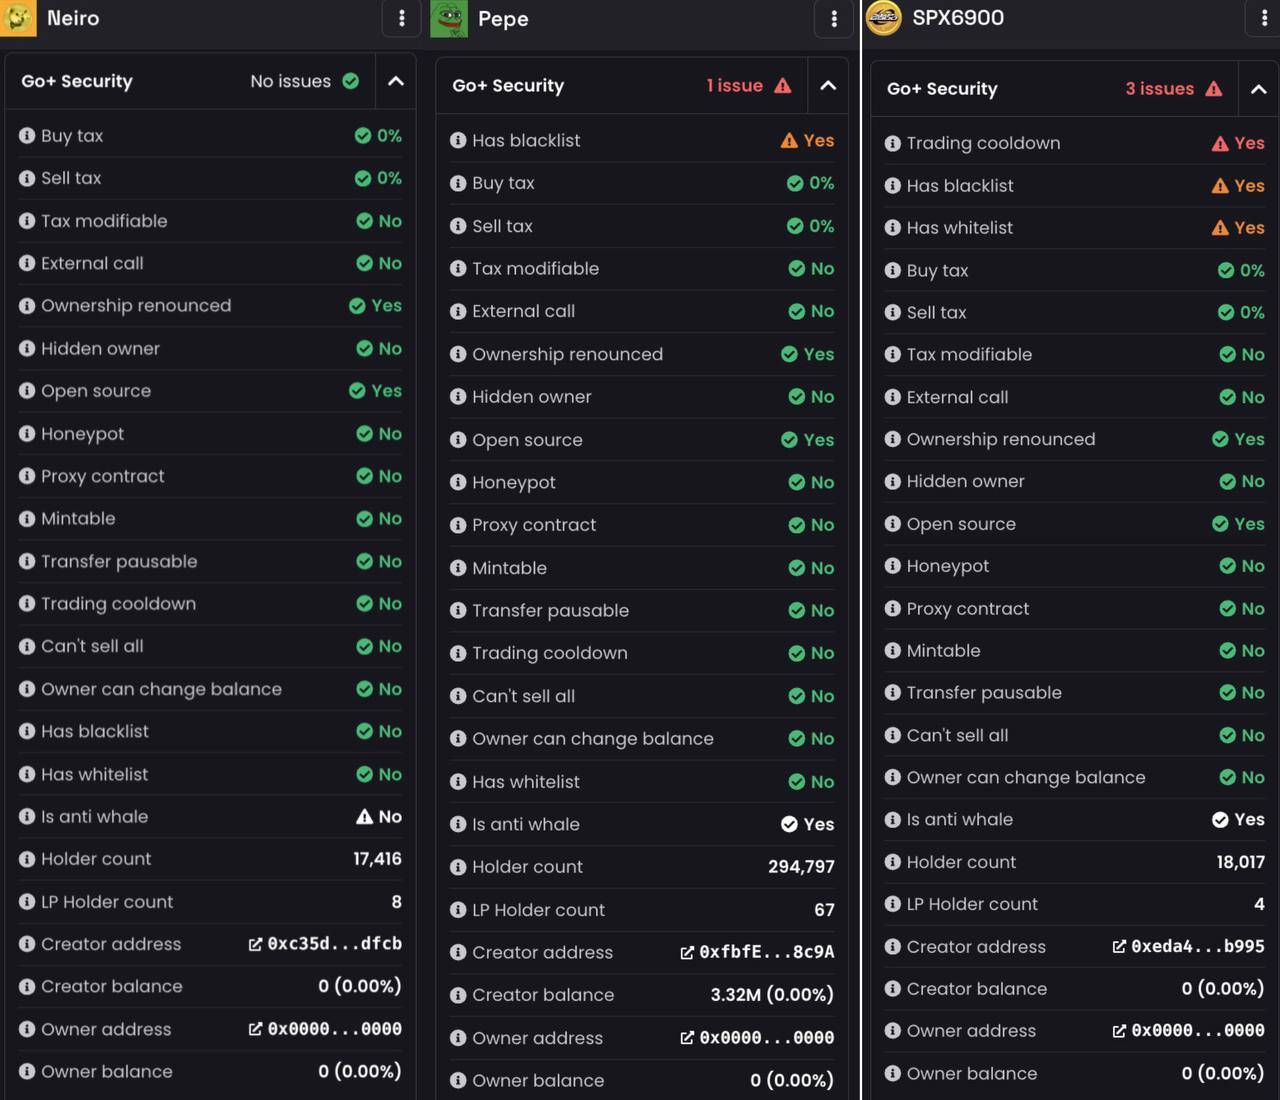Click info icon beside Pepe Trading cooldown

[x=458, y=653]
